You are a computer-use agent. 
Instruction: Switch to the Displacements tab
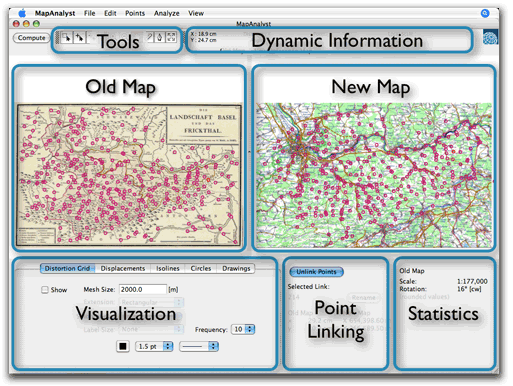click(x=123, y=268)
